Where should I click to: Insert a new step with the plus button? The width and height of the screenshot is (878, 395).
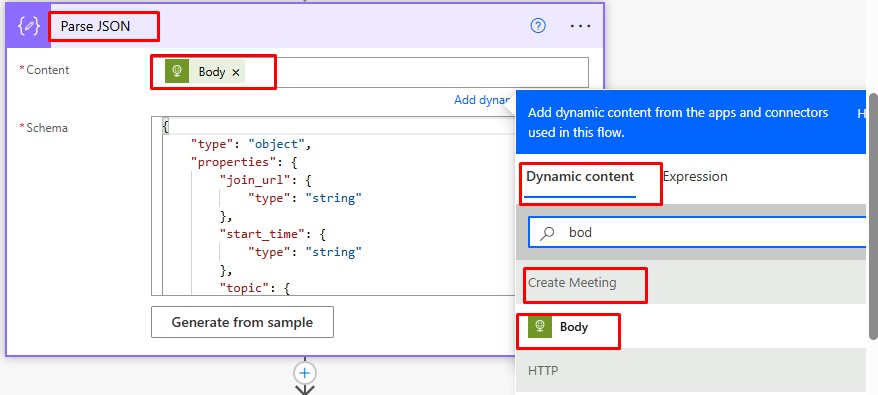tap(305, 373)
